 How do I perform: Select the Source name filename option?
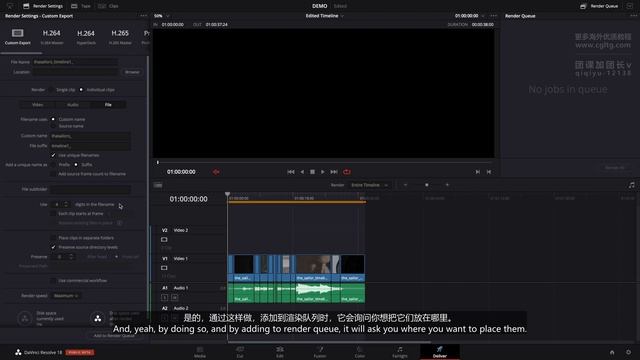[53, 126]
